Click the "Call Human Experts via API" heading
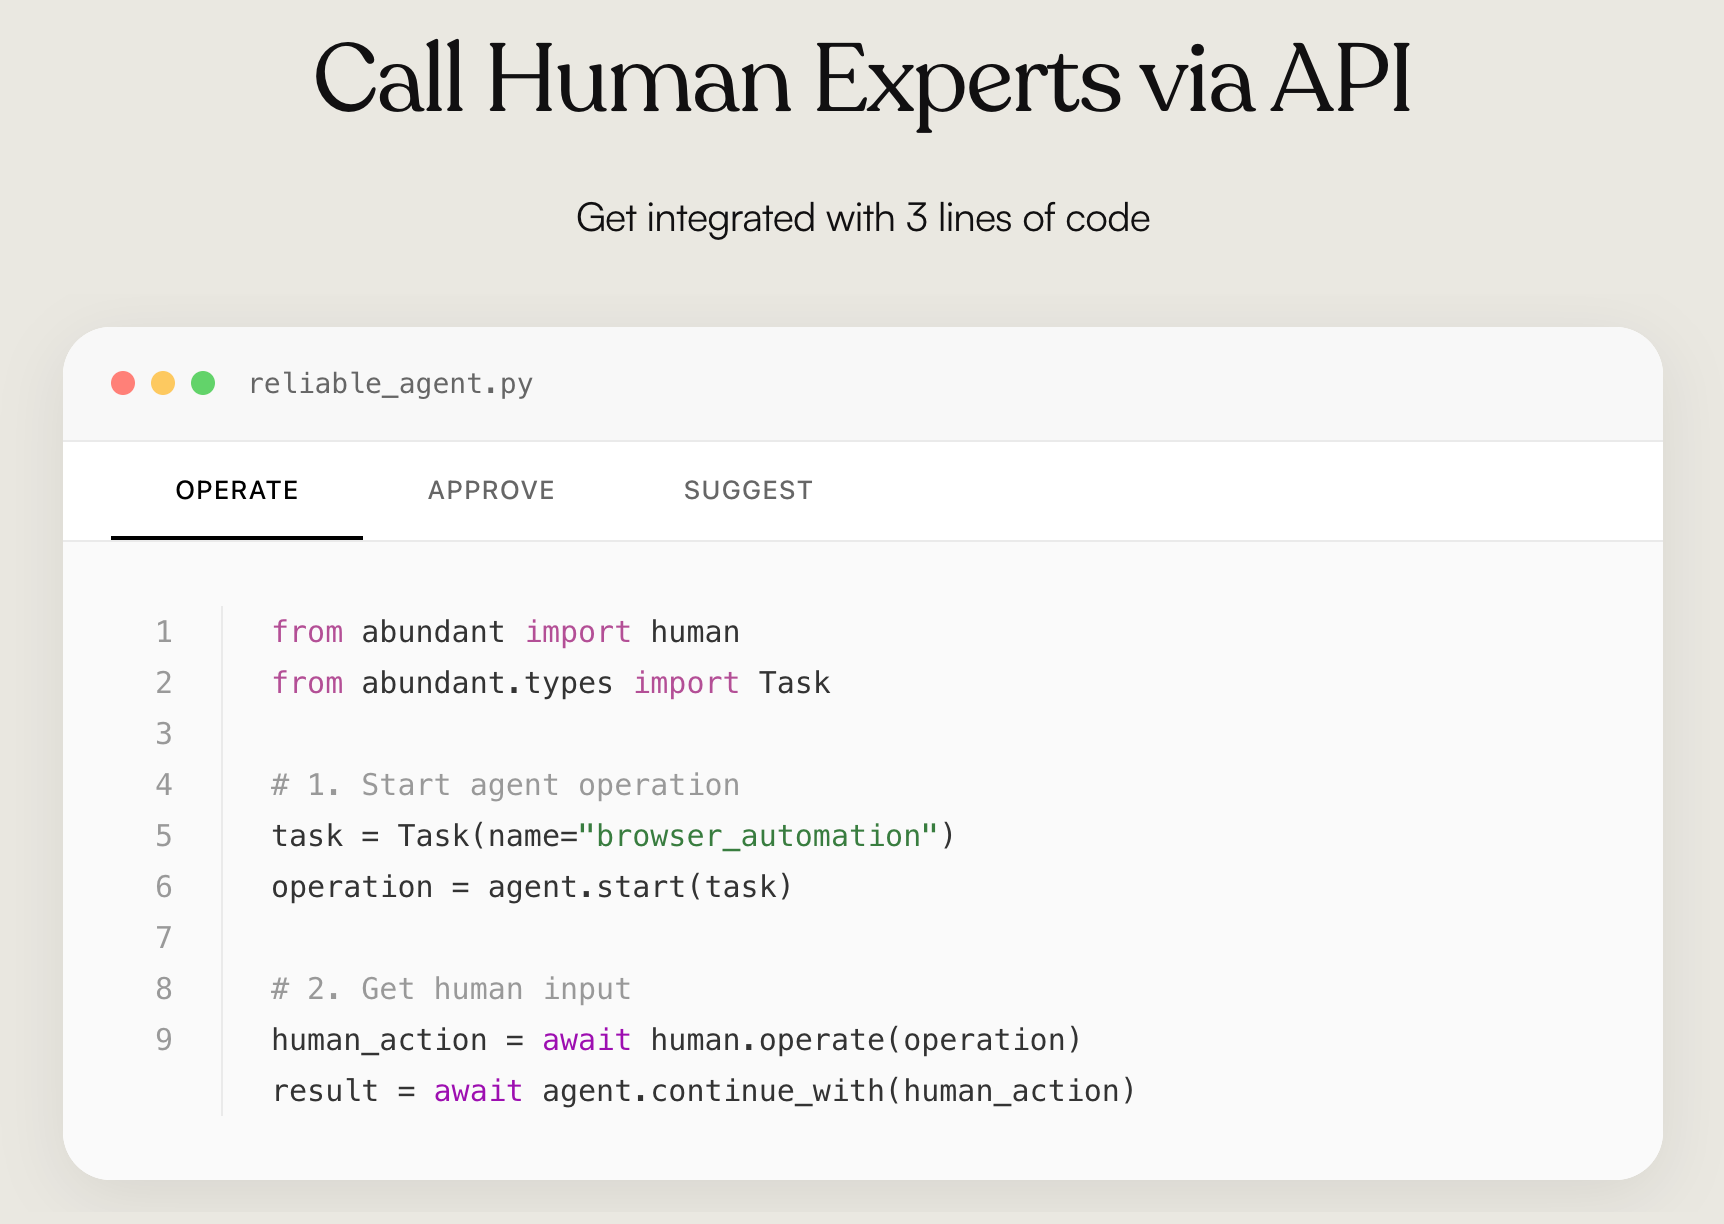This screenshot has width=1724, height=1224. pyautogui.click(x=862, y=80)
